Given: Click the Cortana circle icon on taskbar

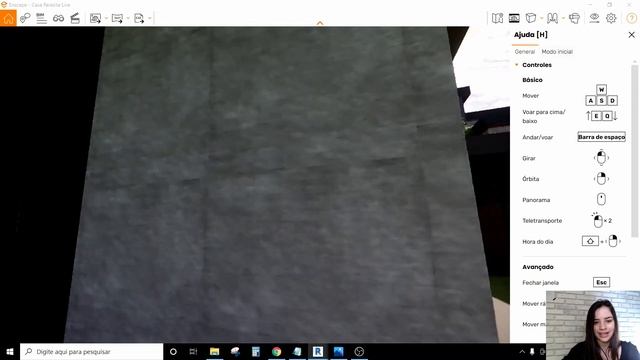Looking at the screenshot, I should pos(173,351).
